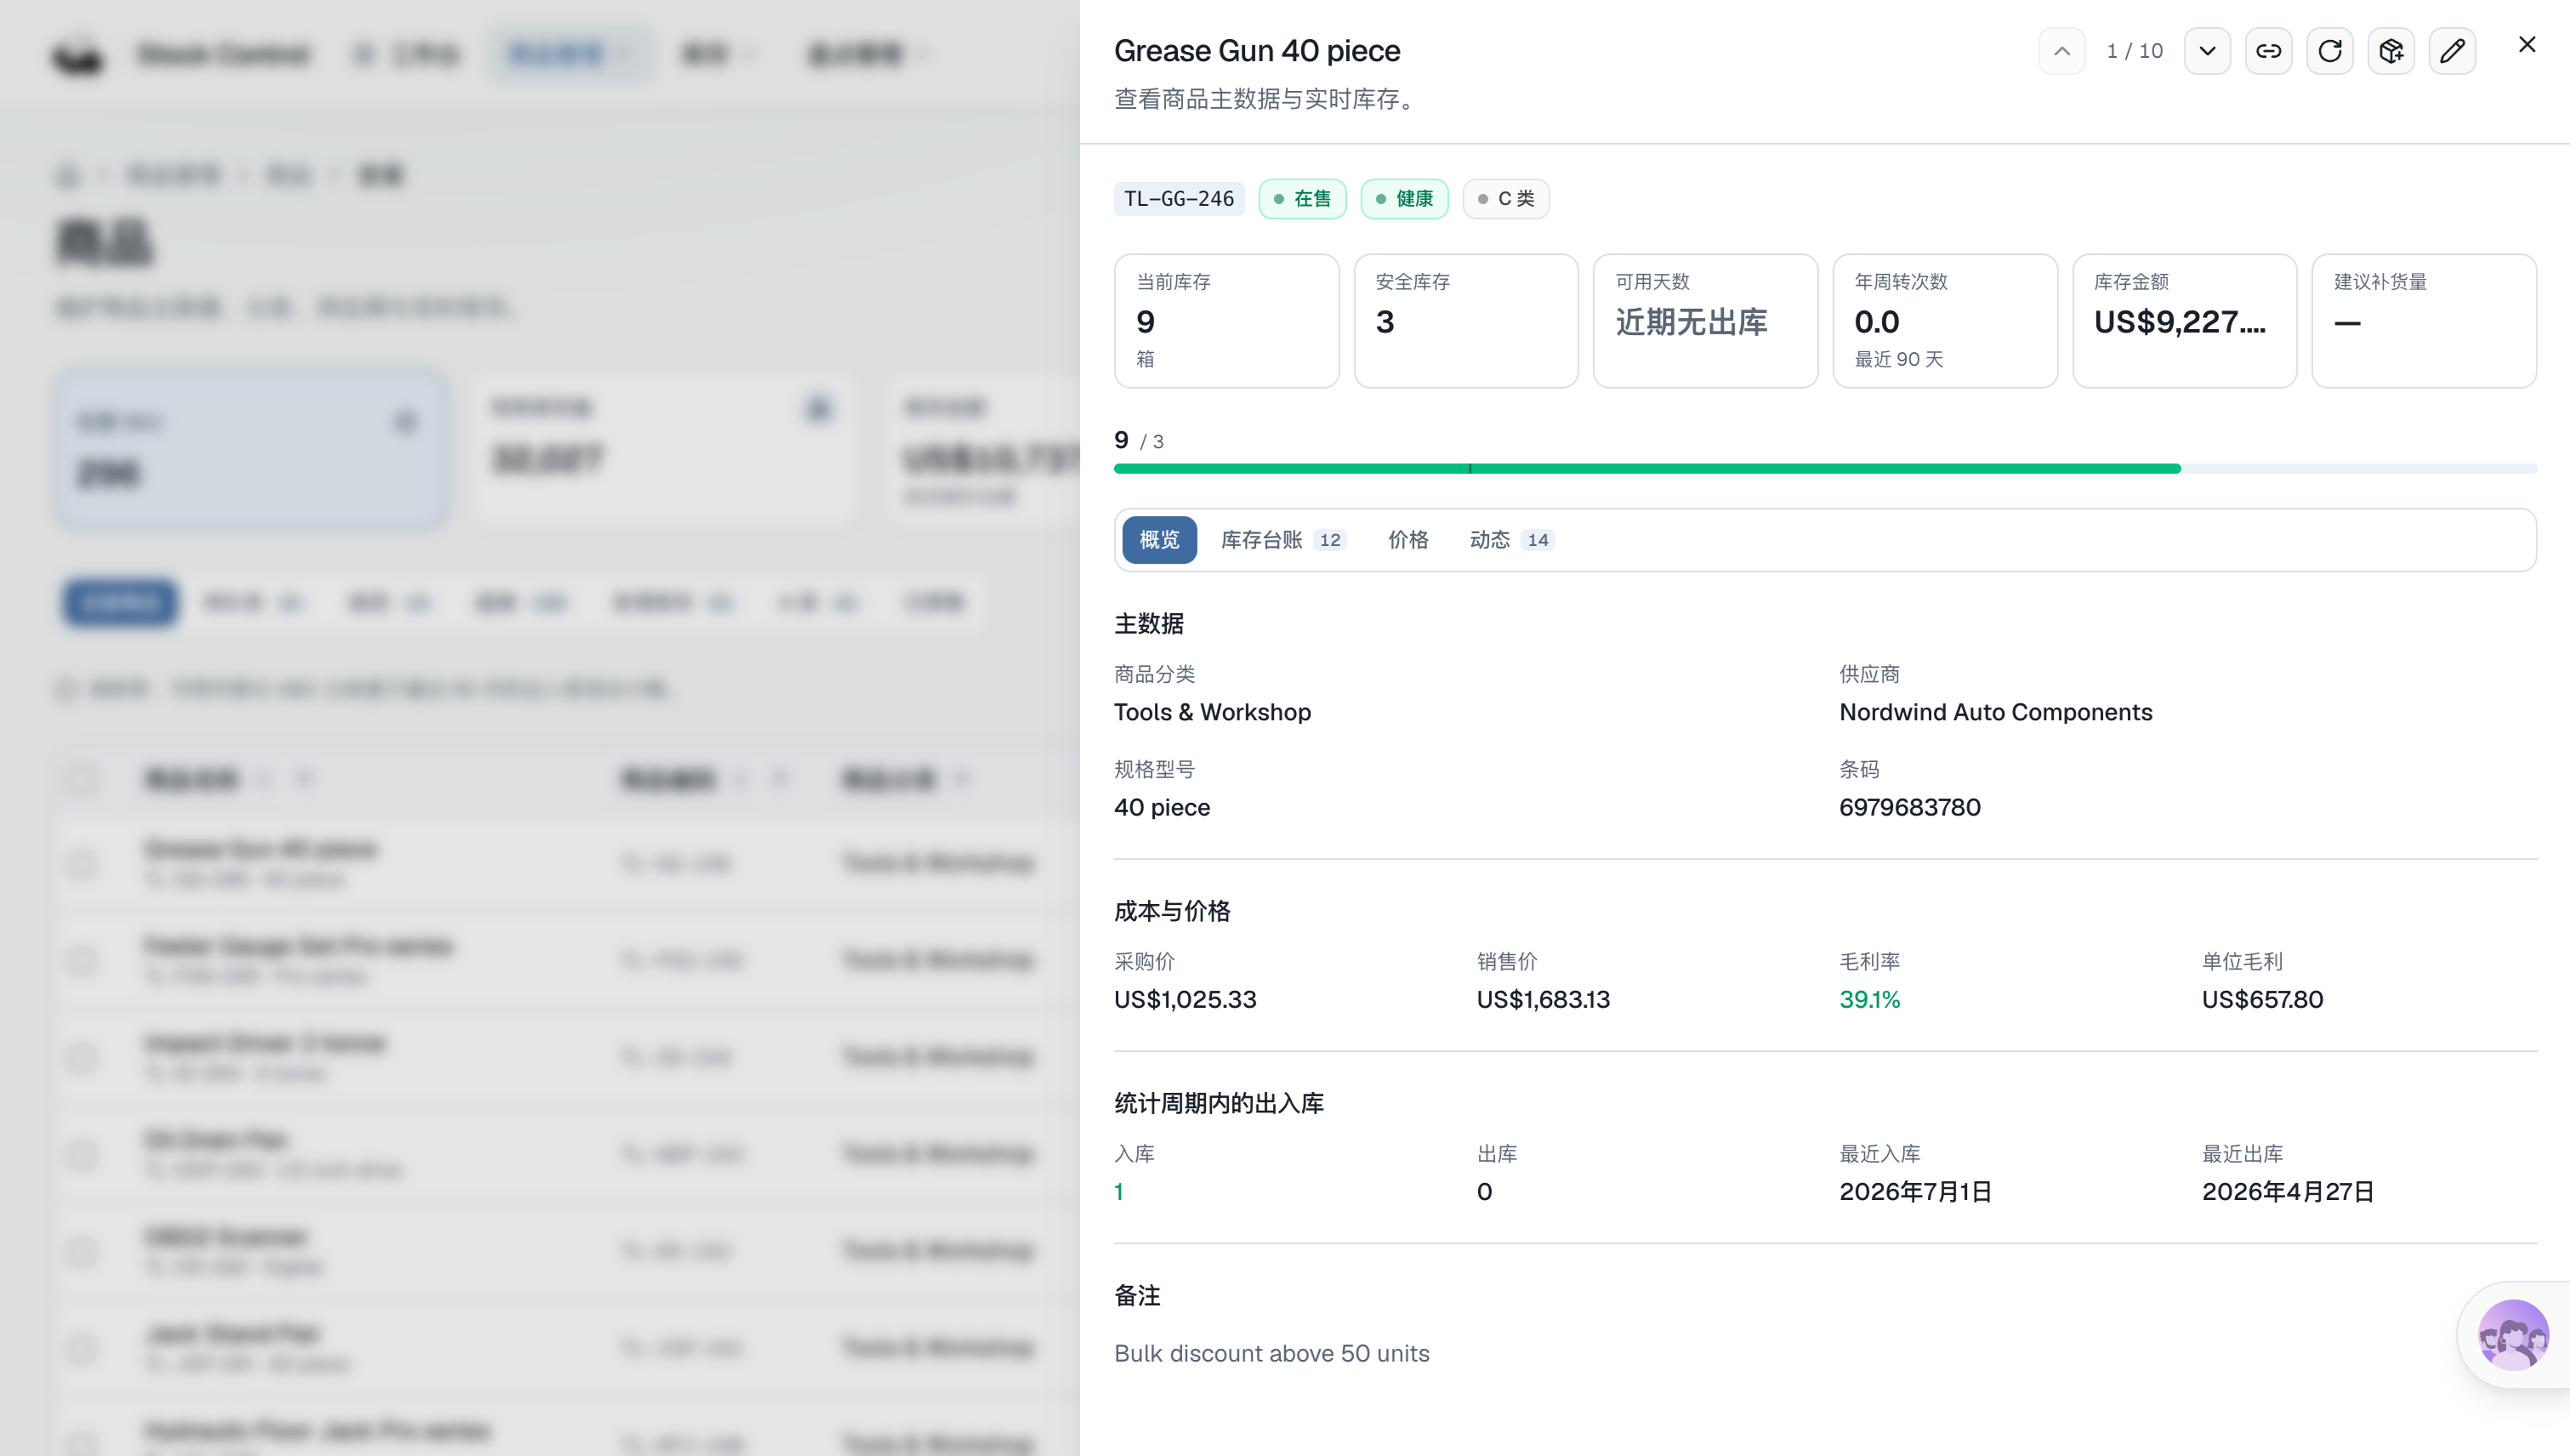Click the 14 count badge on 动态
The height and width of the screenshot is (1456, 2570).
(x=1537, y=540)
